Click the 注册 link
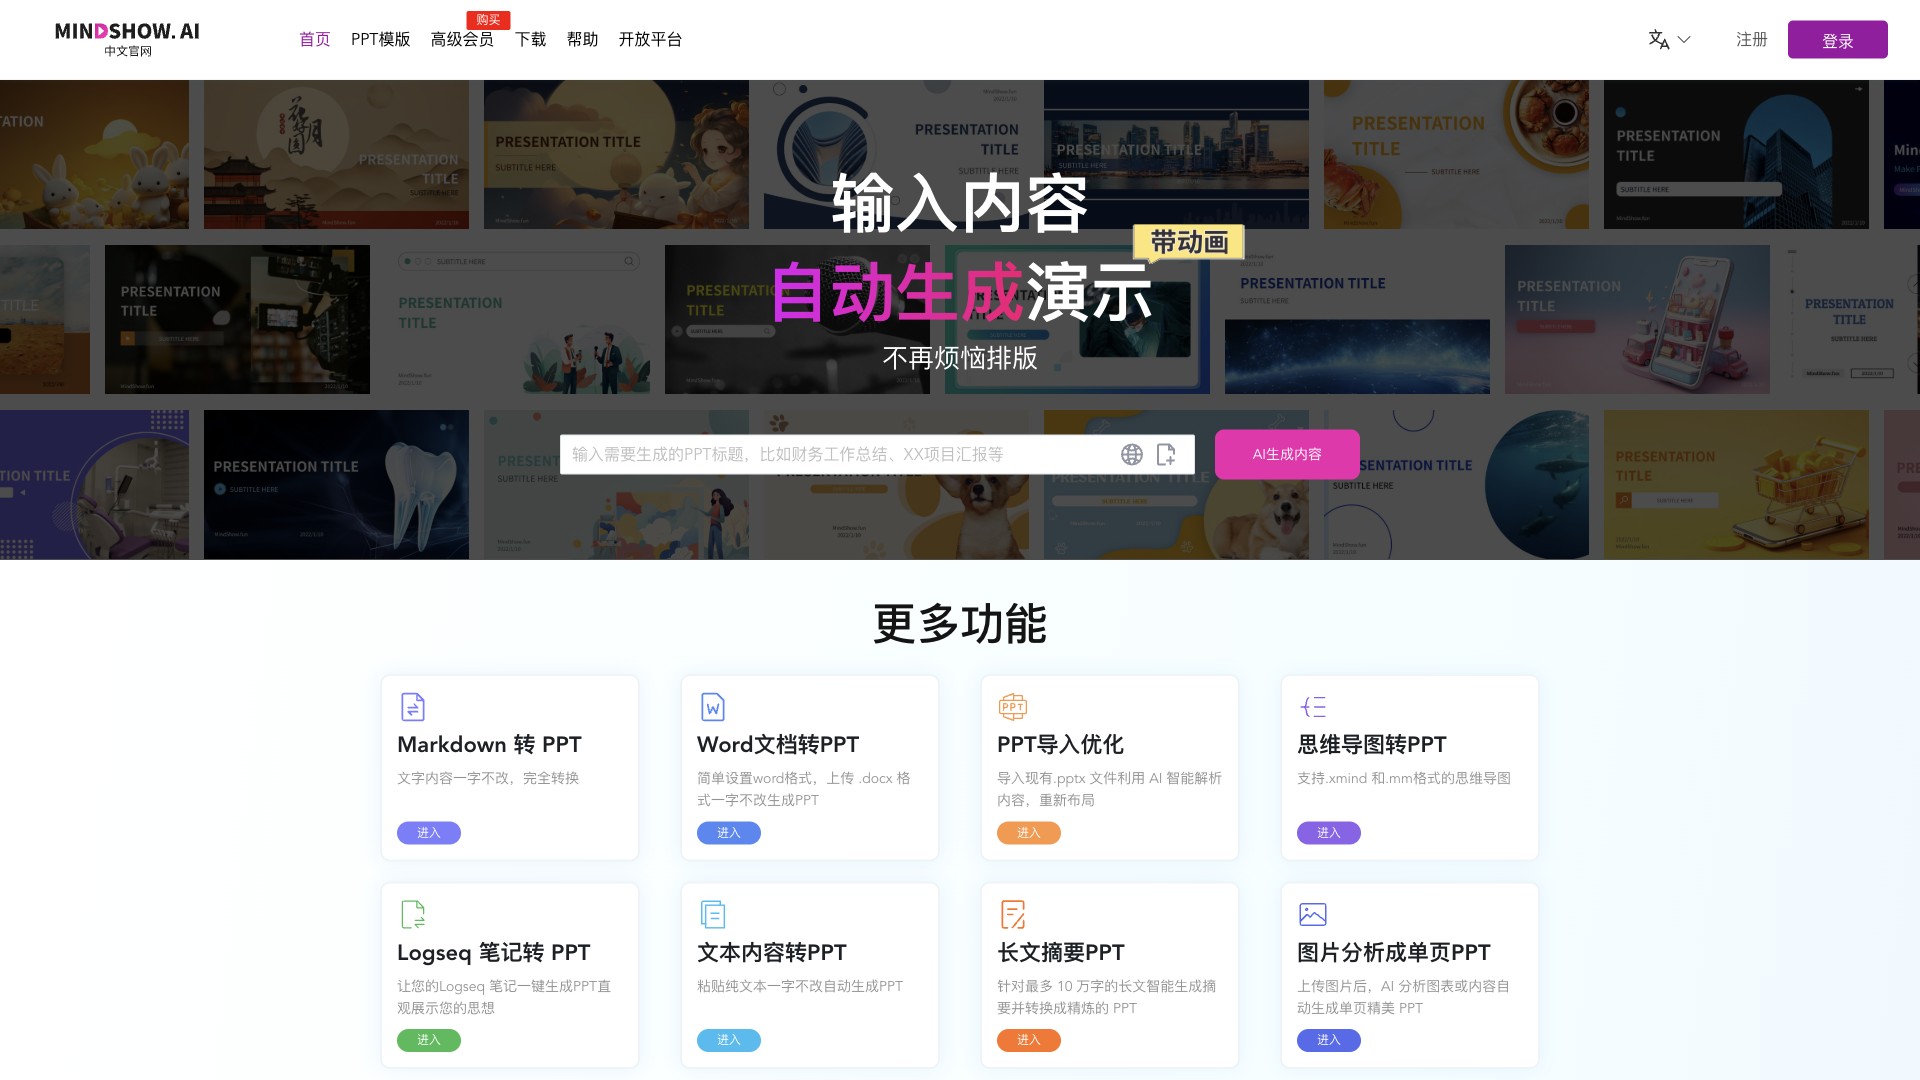 coord(1751,39)
